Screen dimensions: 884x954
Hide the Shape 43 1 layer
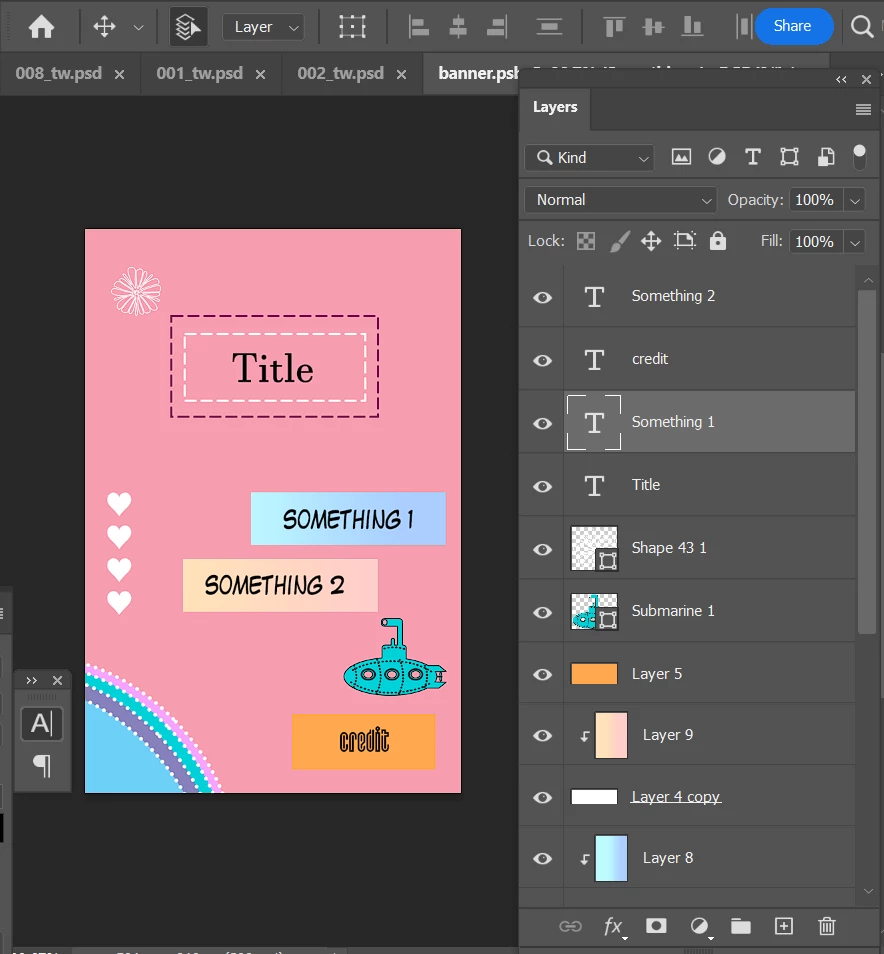[x=543, y=549]
